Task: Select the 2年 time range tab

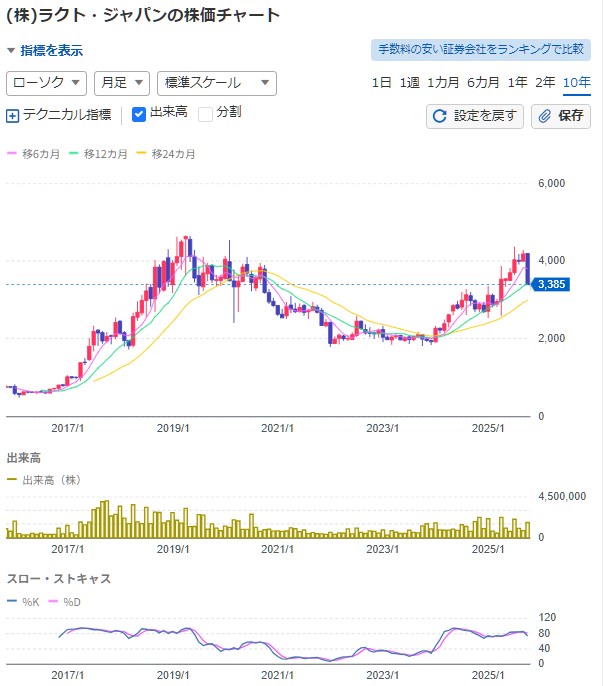Action: pyautogui.click(x=545, y=83)
